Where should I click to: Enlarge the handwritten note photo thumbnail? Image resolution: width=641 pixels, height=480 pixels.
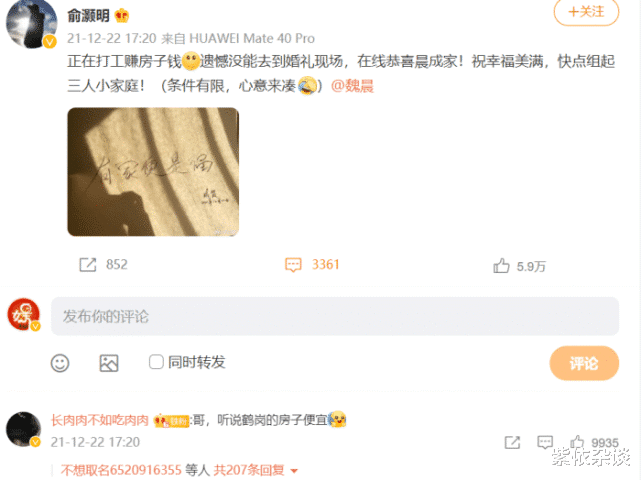[x=153, y=172]
